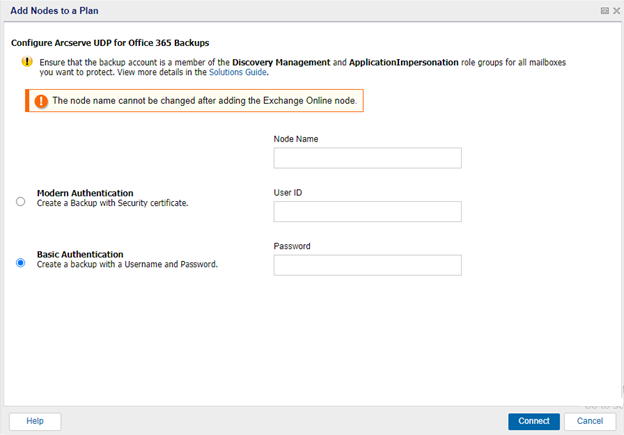Open the Solutions Guide link
The height and width of the screenshot is (435, 624).
coord(238,72)
